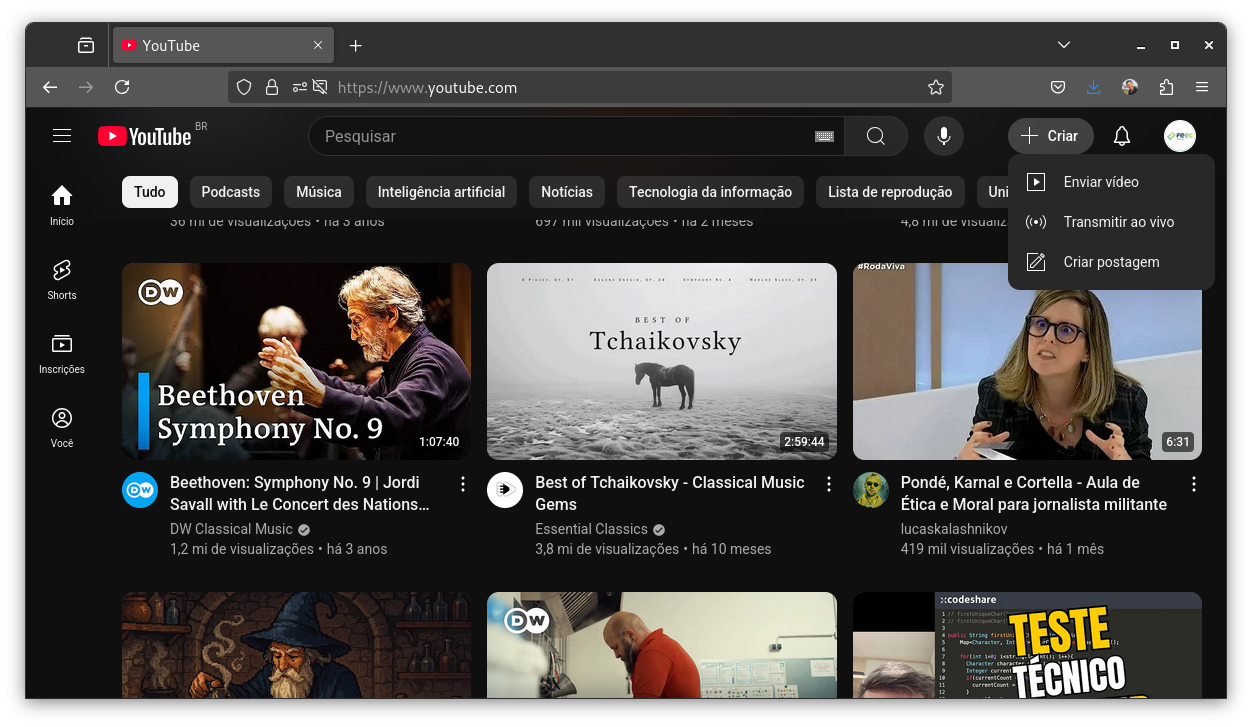This screenshot has height=727, width=1252.
Task: Go forward in browser history
Action: [x=86, y=87]
